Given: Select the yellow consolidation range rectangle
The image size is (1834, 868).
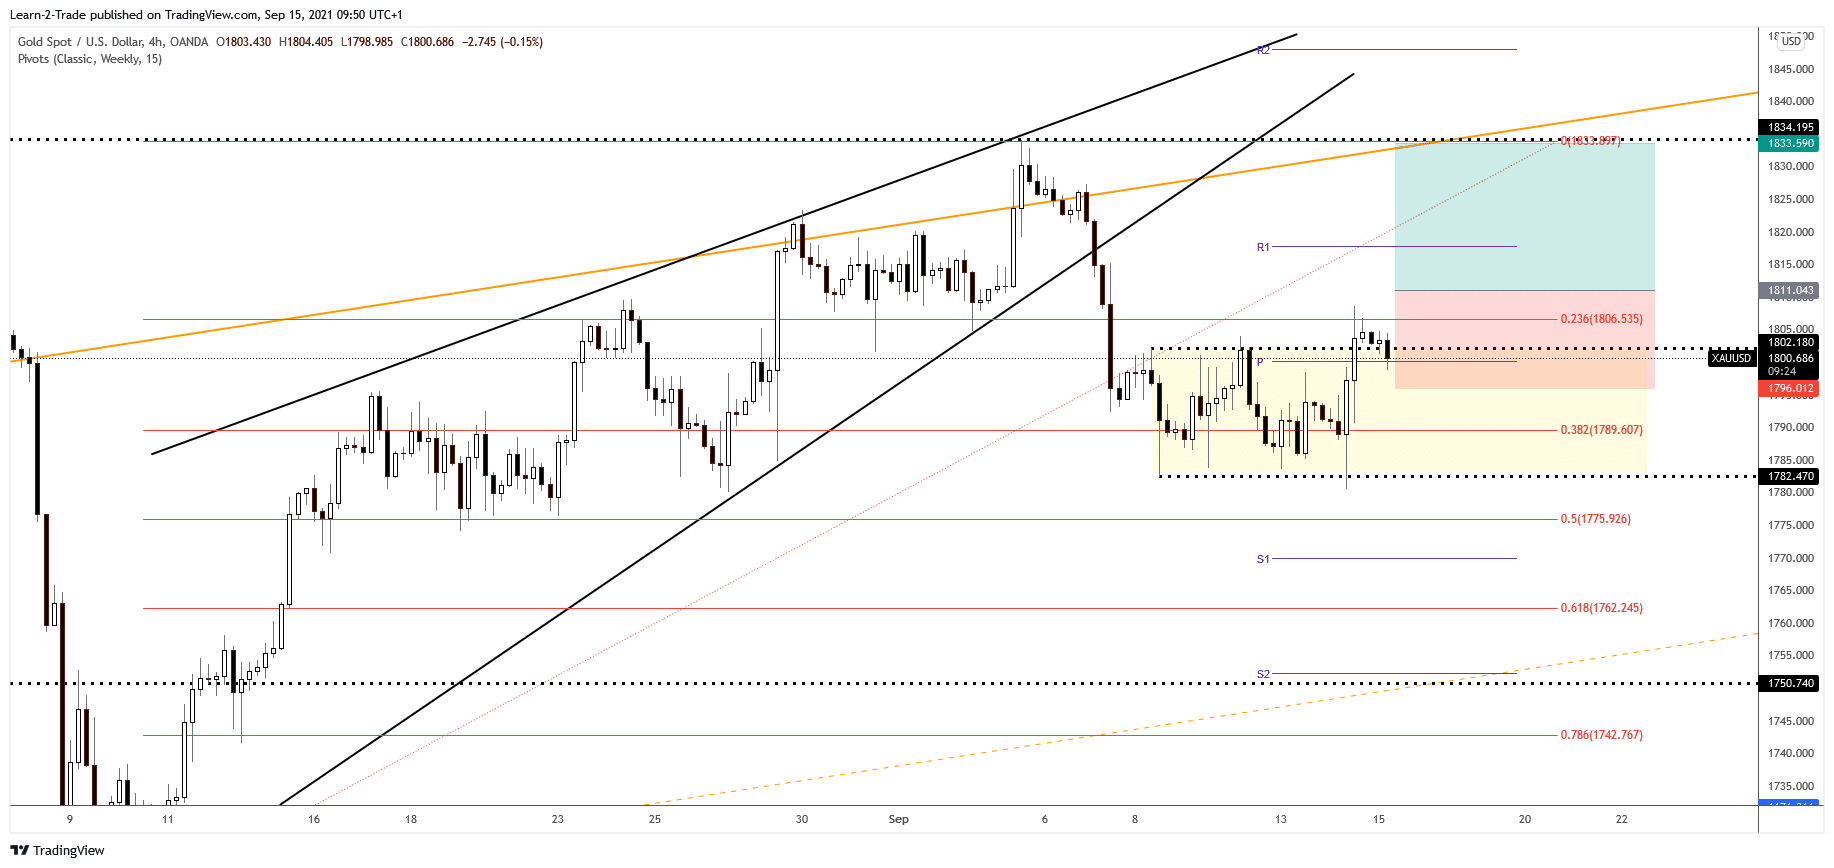Looking at the screenshot, I should click(x=1402, y=412).
